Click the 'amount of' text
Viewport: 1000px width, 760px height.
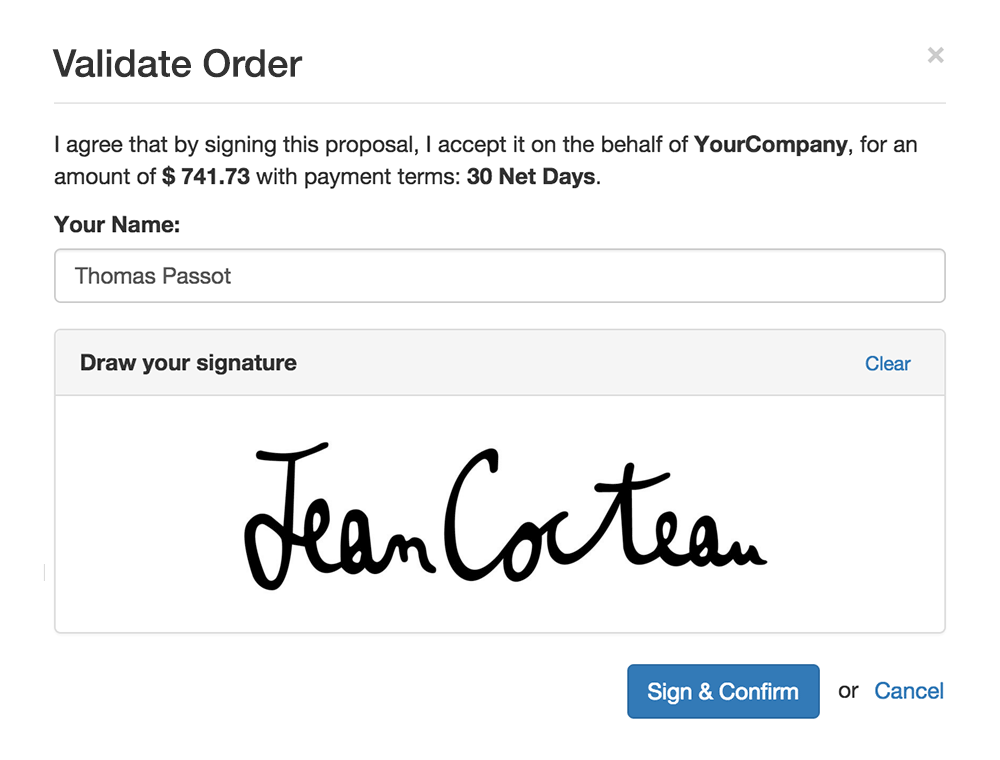105,178
